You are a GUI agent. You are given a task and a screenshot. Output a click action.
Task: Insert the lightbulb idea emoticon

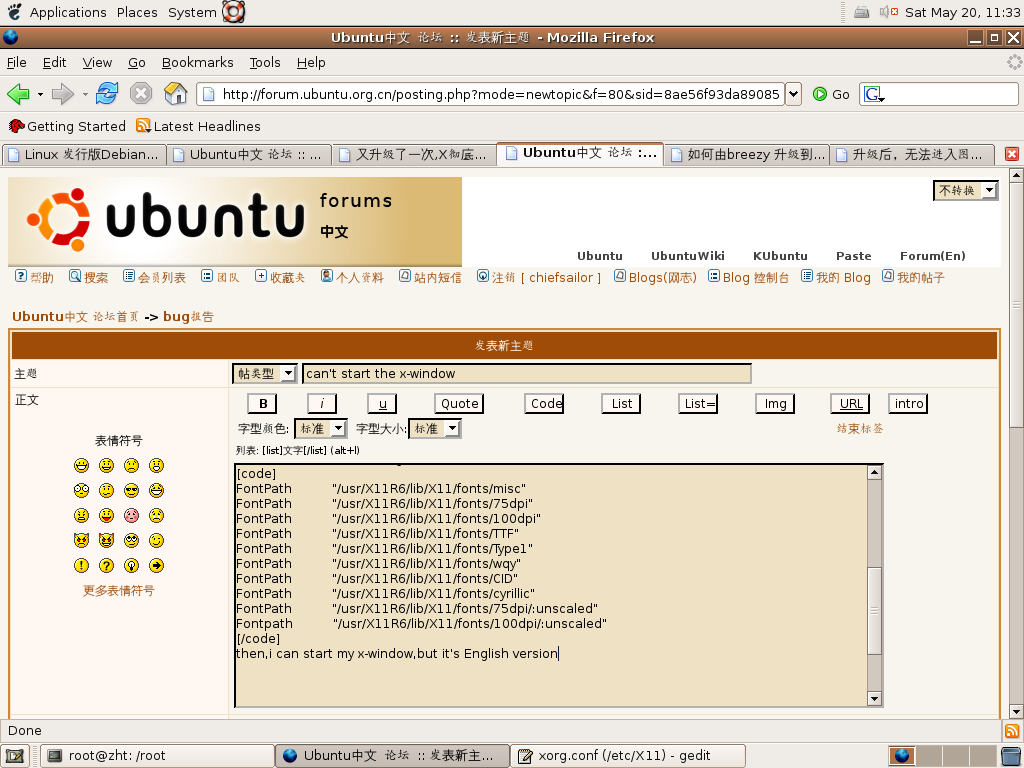click(x=131, y=566)
